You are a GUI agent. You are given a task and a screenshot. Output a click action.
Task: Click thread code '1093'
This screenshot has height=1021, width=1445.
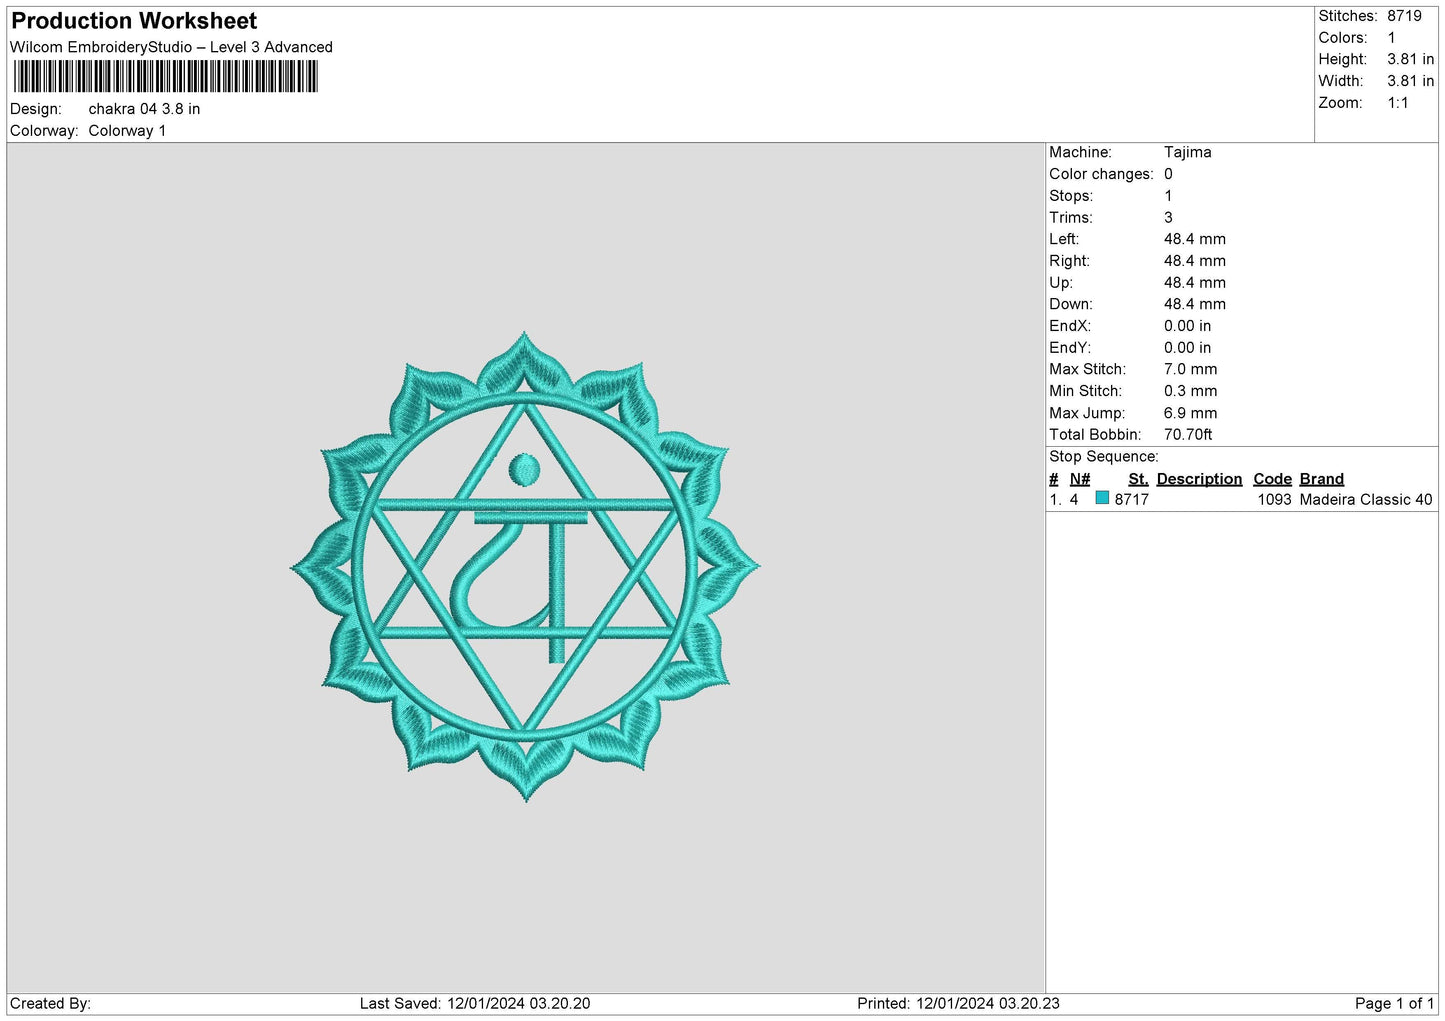[1274, 500]
